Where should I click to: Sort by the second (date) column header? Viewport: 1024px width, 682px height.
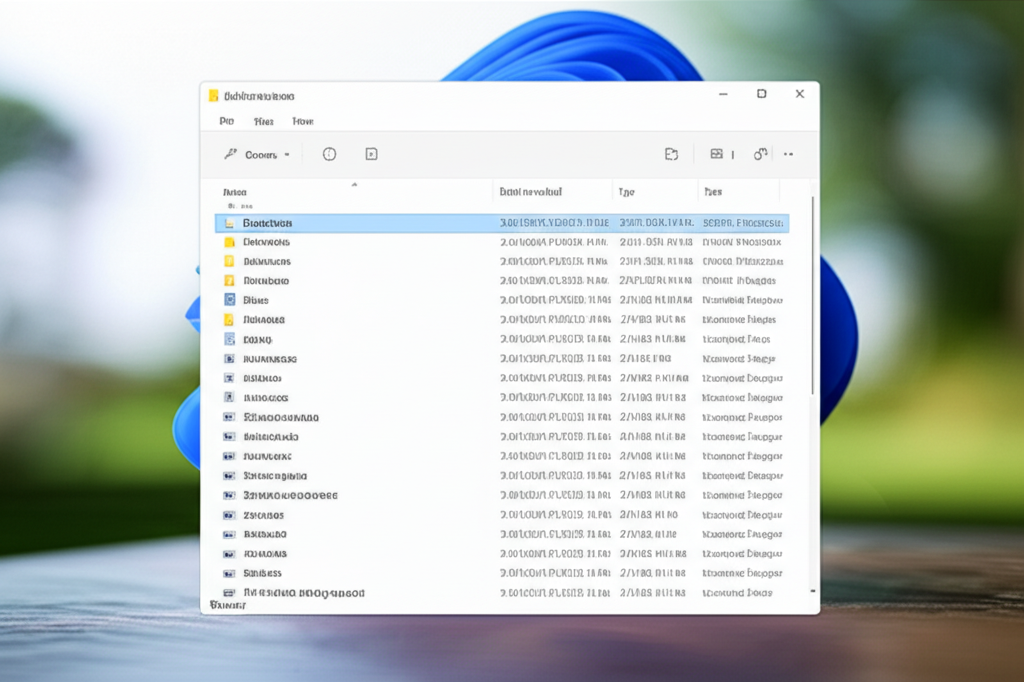coord(531,191)
